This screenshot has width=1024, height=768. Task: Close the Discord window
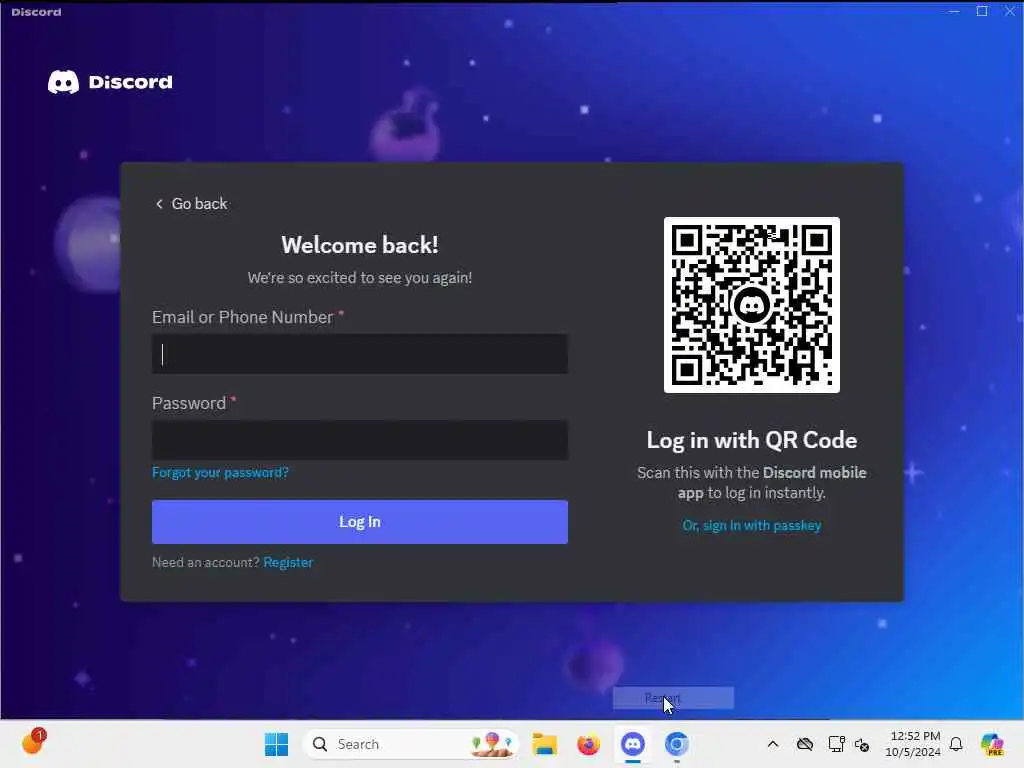(1010, 12)
